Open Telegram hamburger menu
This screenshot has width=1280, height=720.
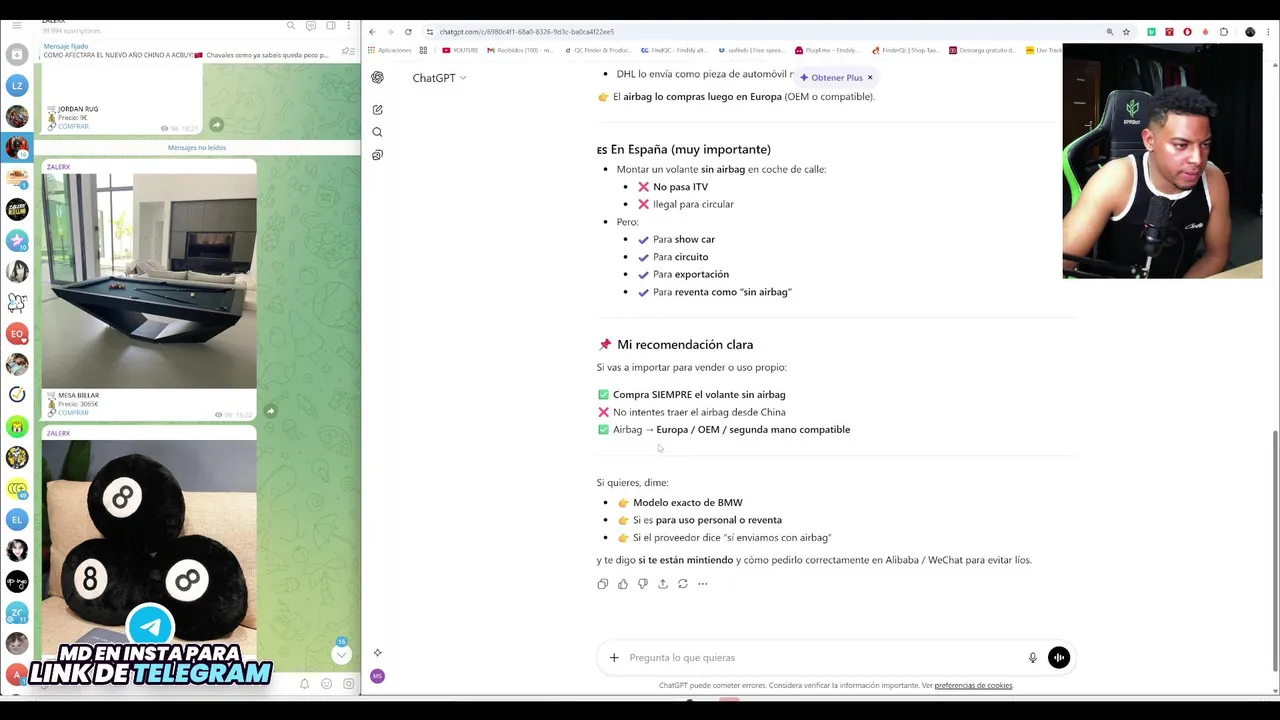[16, 25]
